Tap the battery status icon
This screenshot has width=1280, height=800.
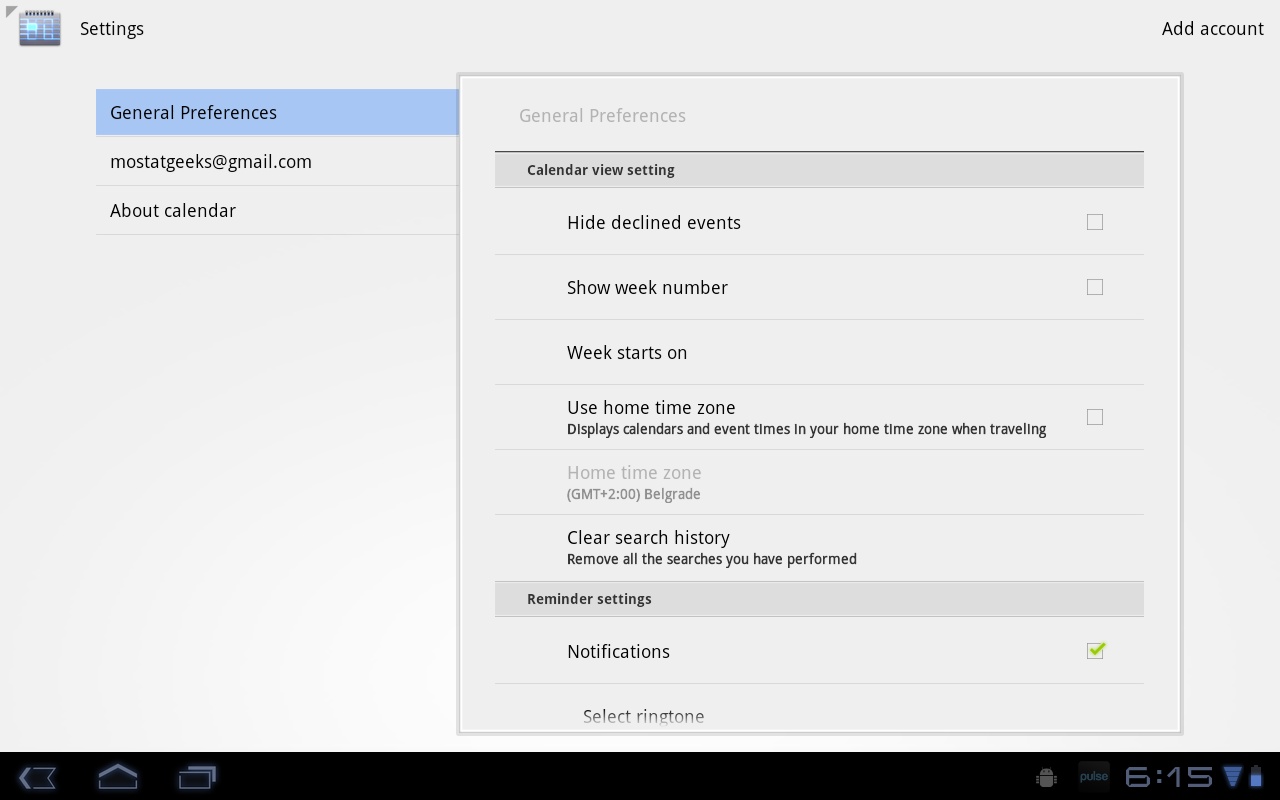pyautogui.click(x=1256, y=776)
